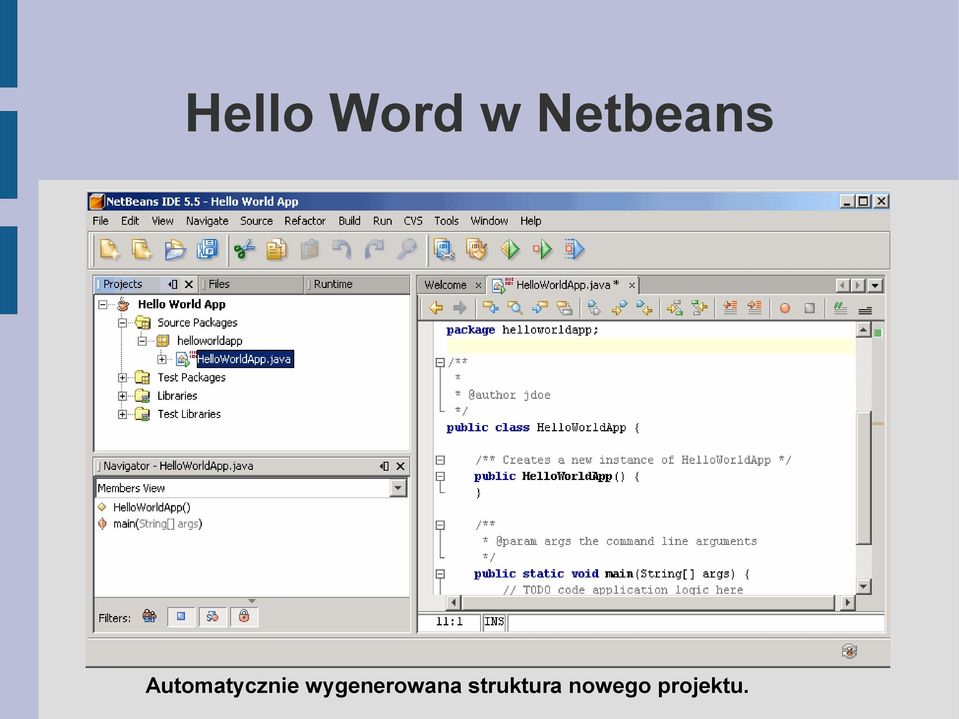Minimize the Navigator panel slide button
The image size is (959, 719).
tap(384, 466)
